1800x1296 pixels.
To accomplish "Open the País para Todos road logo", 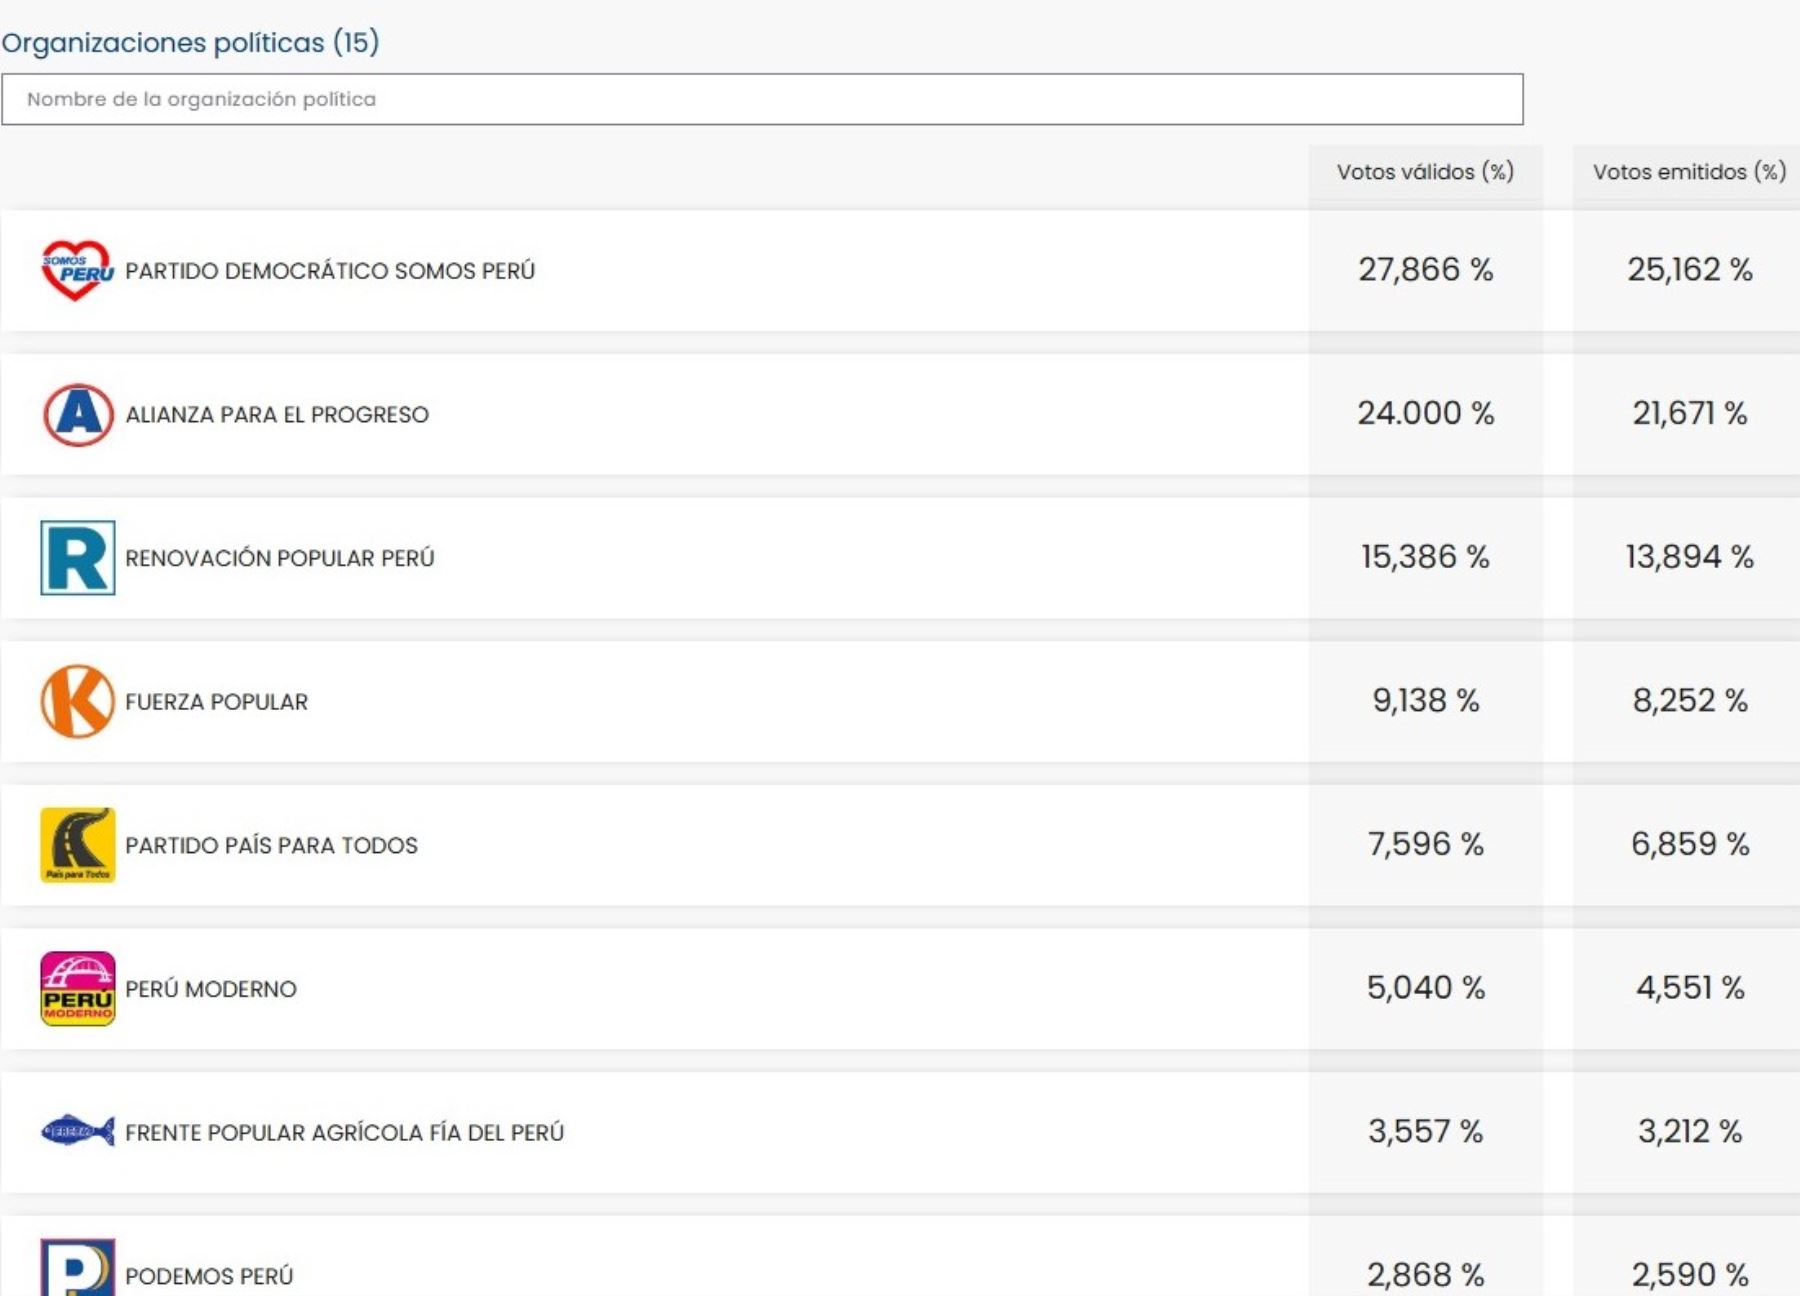I will (x=78, y=845).
